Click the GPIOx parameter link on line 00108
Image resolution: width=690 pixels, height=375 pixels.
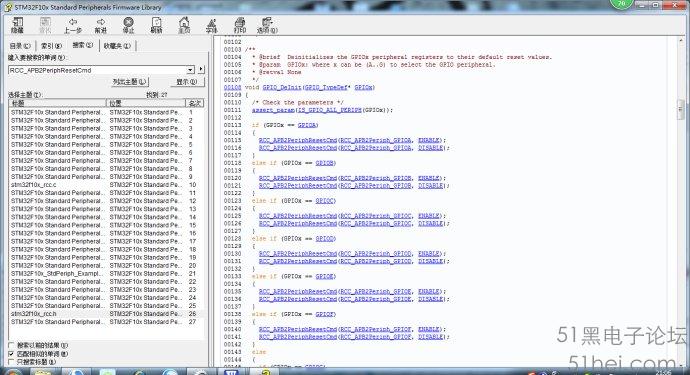(363, 87)
